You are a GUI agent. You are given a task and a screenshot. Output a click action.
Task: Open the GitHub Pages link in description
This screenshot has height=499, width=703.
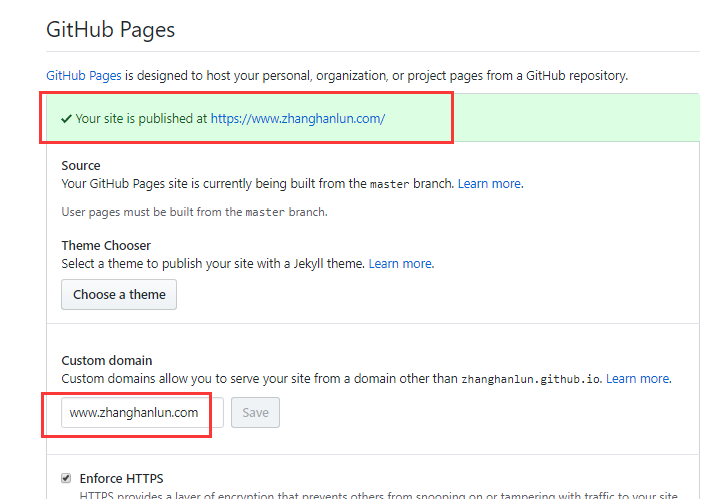tap(83, 75)
